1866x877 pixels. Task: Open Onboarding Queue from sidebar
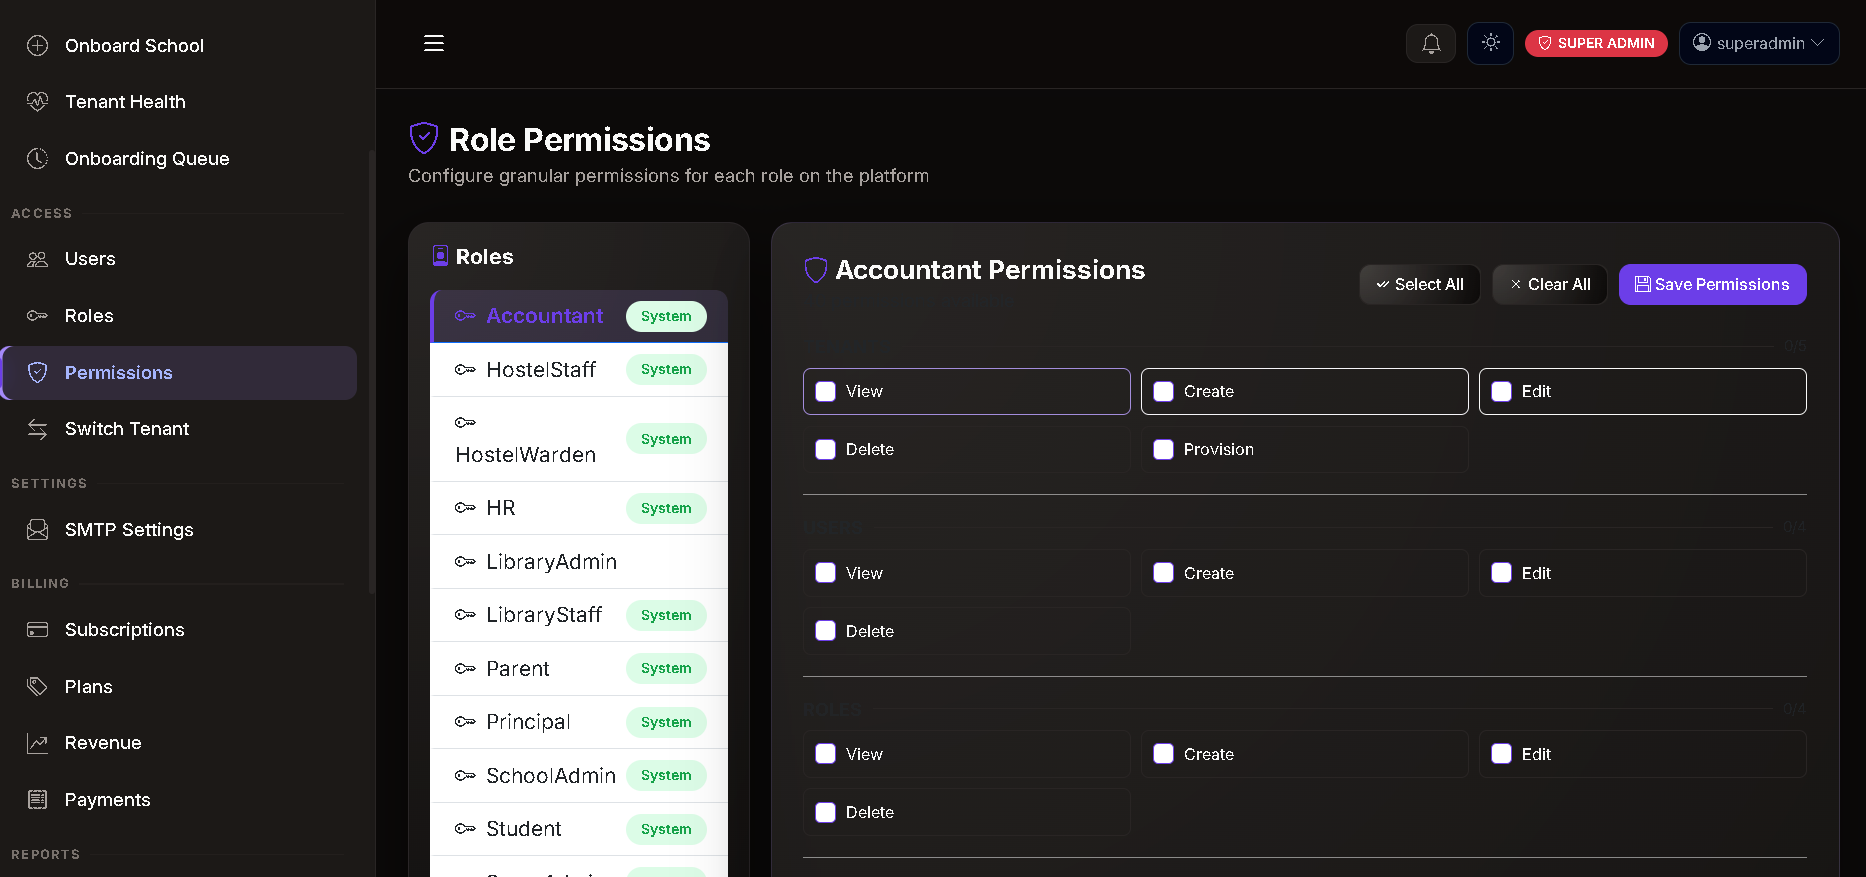tap(178, 158)
